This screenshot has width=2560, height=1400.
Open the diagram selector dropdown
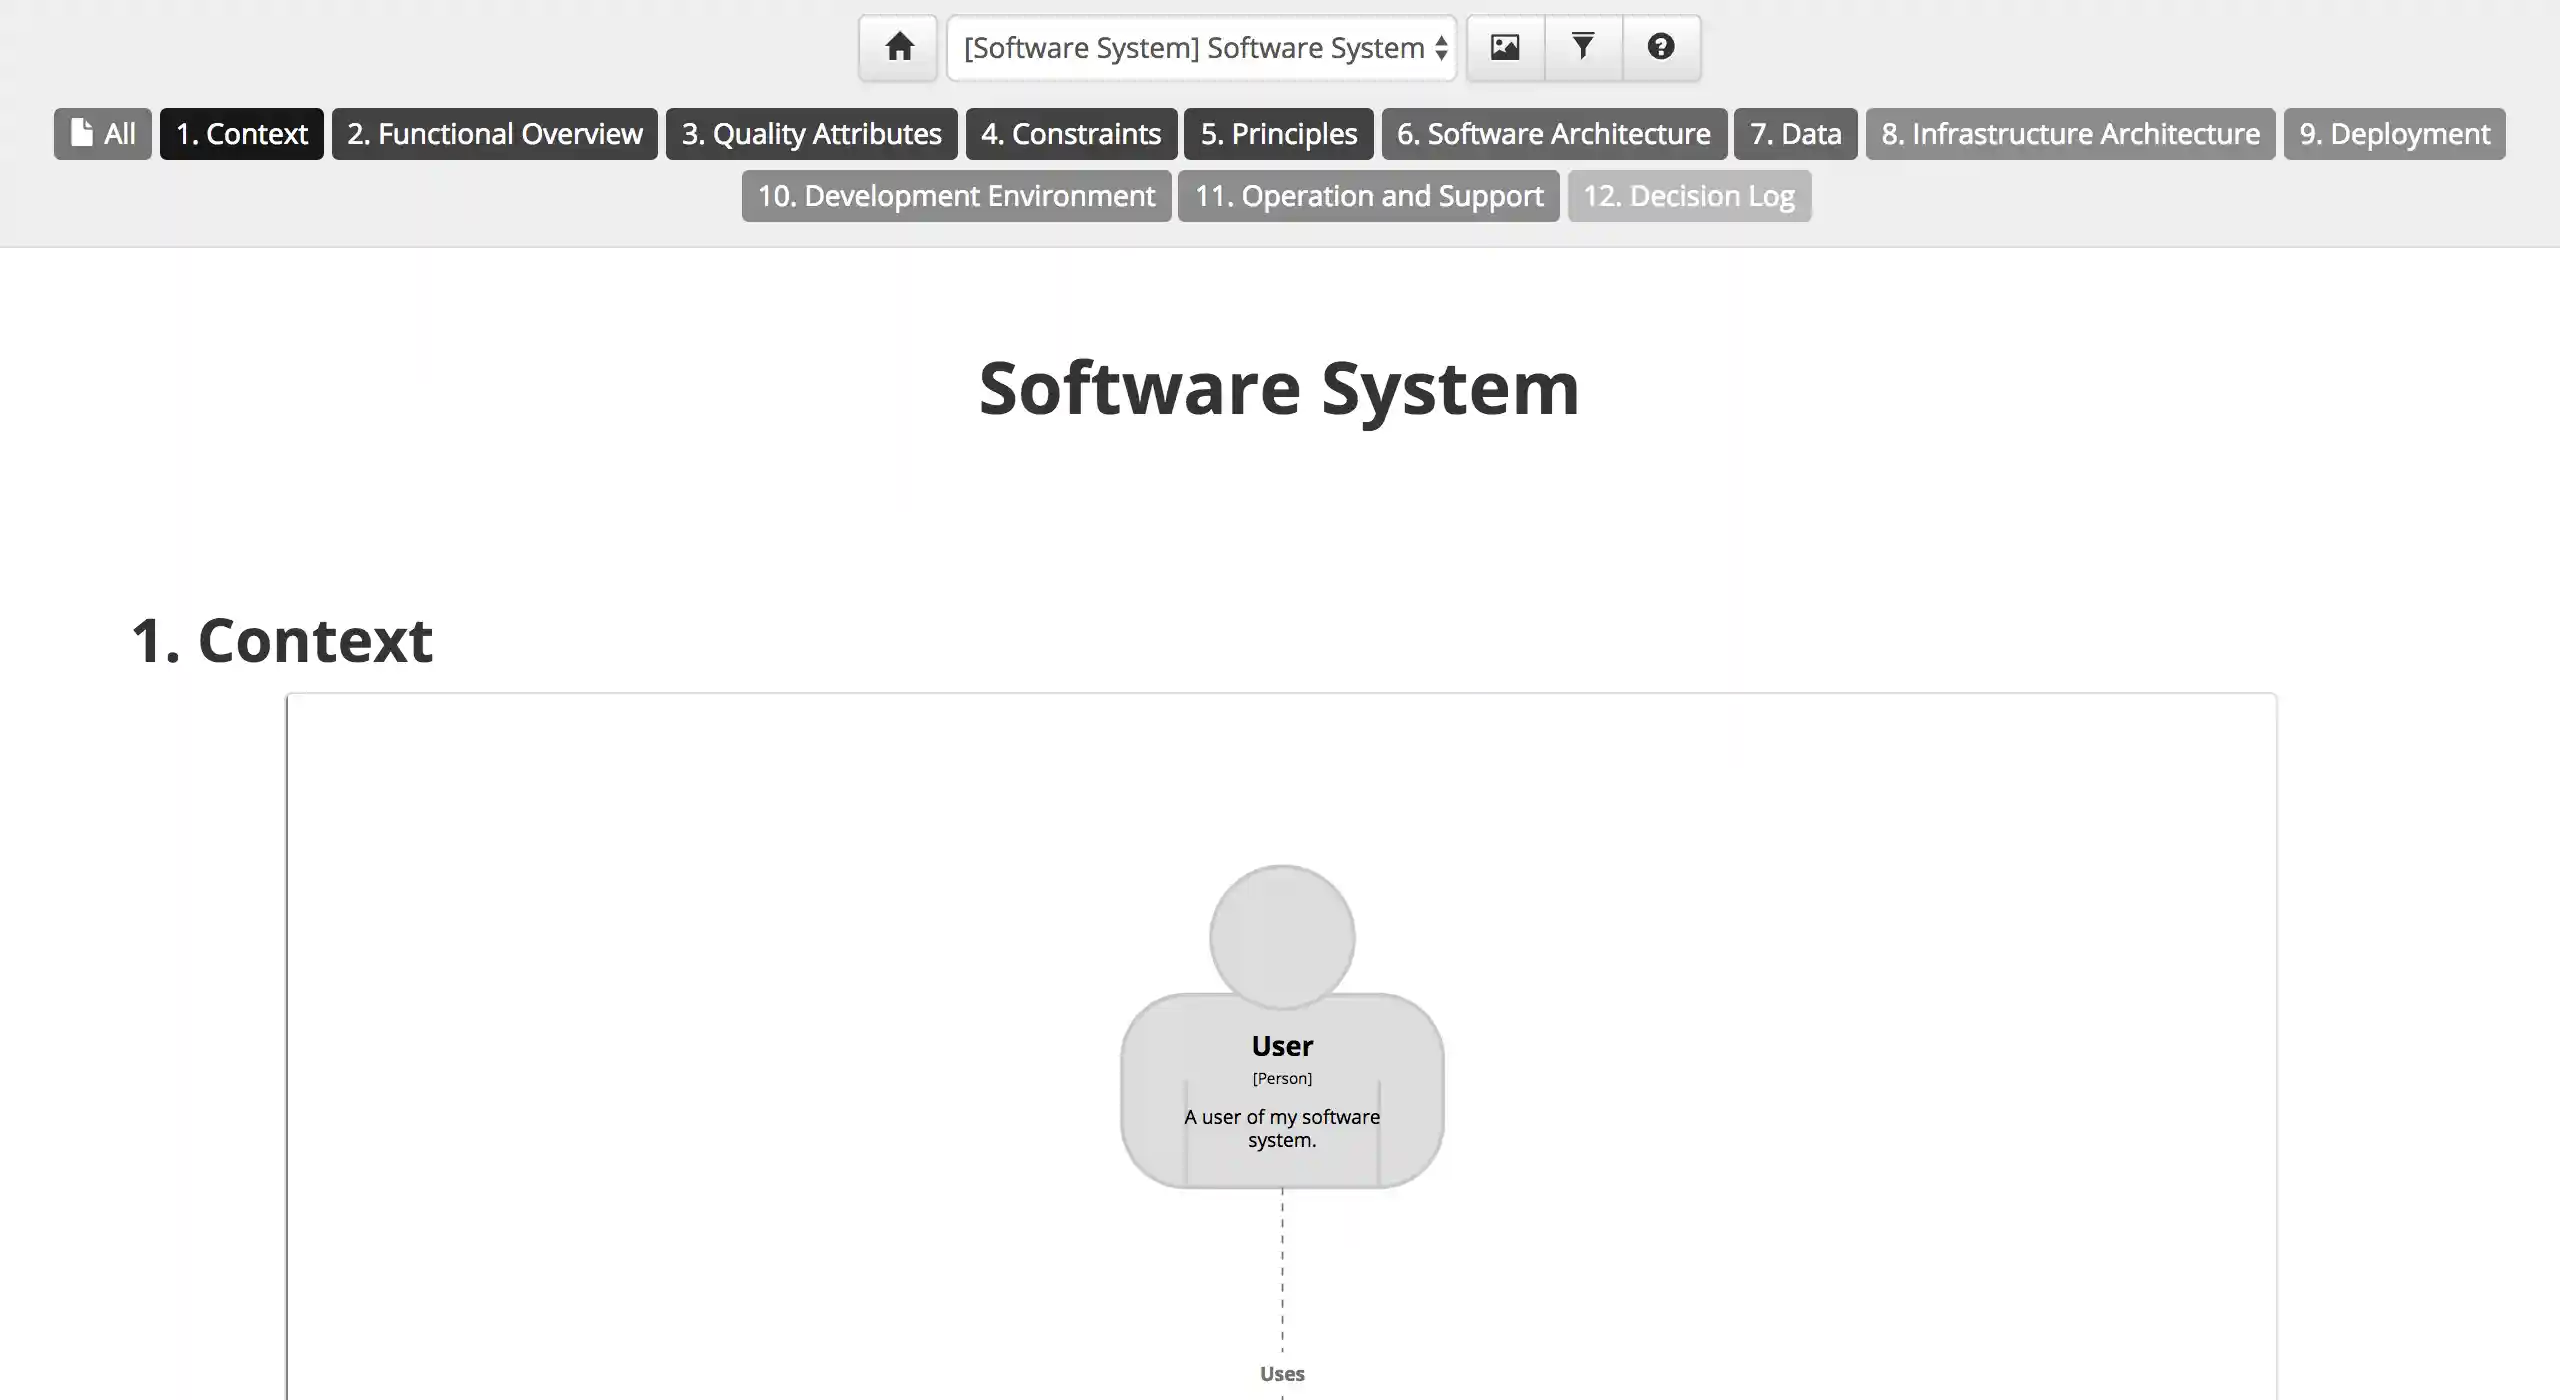click(1200, 47)
